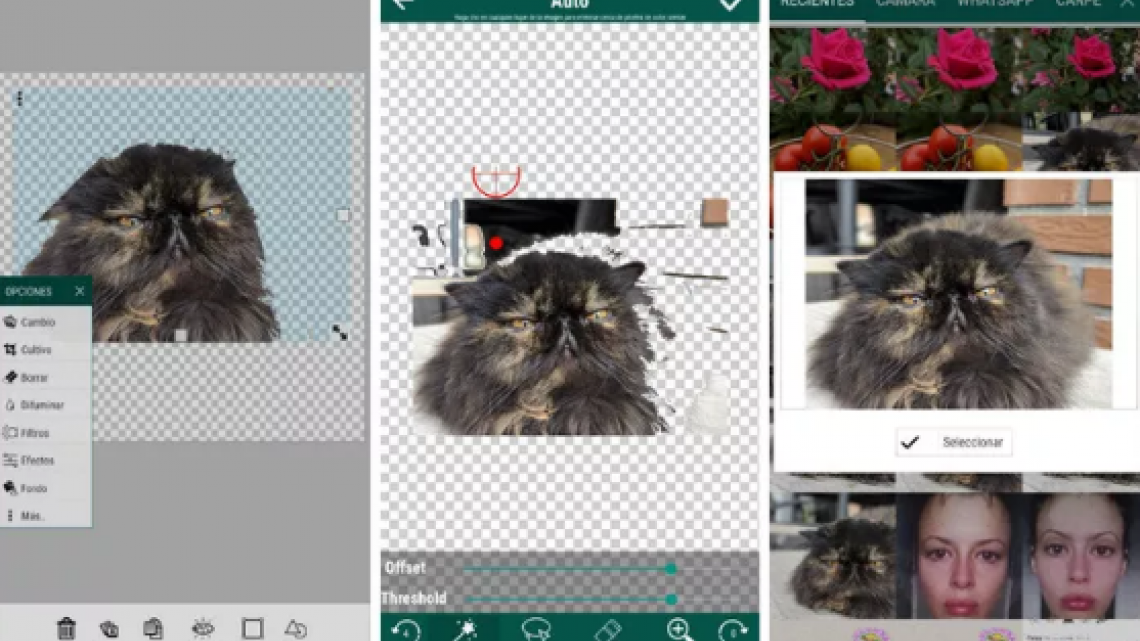Activate the zoom magnifier tool
The height and width of the screenshot is (641, 1140).
coord(680,629)
